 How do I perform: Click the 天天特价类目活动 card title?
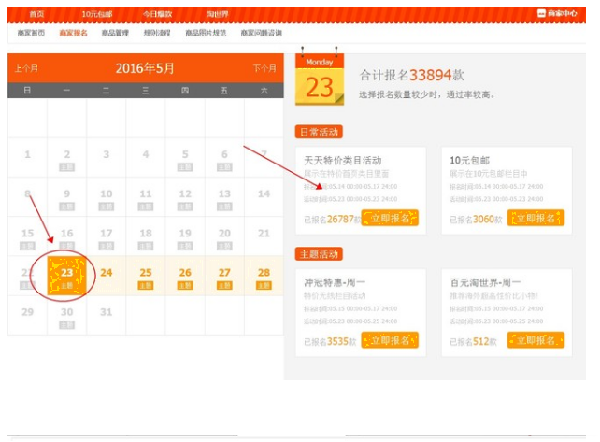(x=342, y=160)
